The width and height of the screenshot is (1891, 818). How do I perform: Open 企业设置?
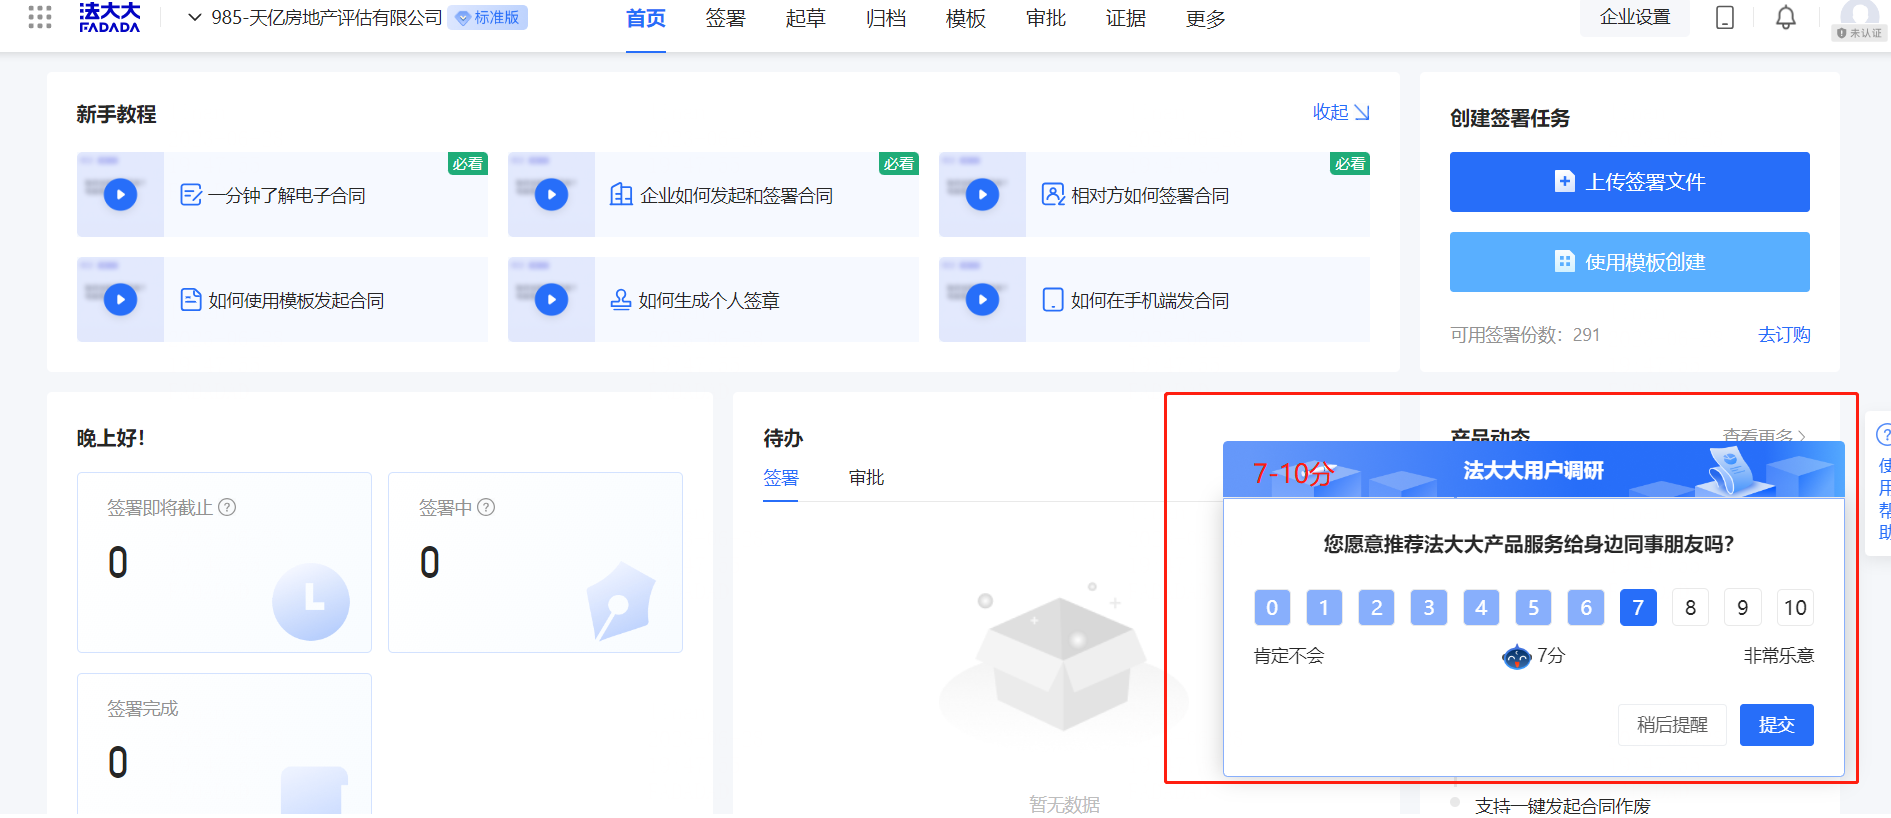click(x=1635, y=17)
